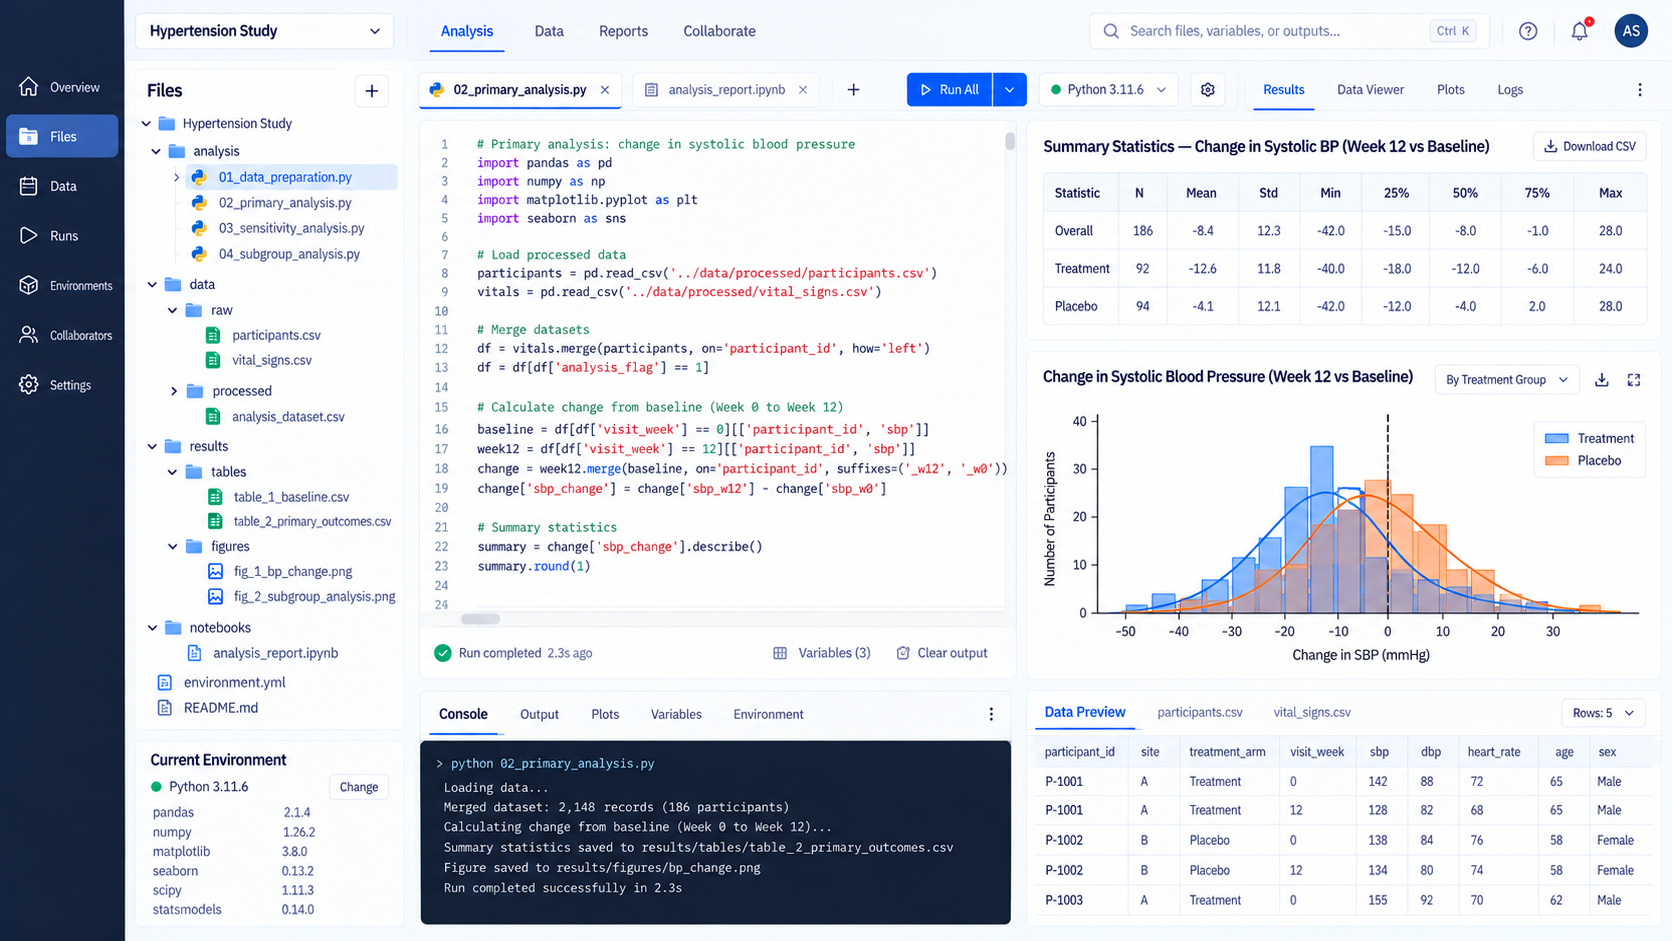The width and height of the screenshot is (1672, 941).
Task: Switch to the Collaborate tab
Action: [719, 31]
